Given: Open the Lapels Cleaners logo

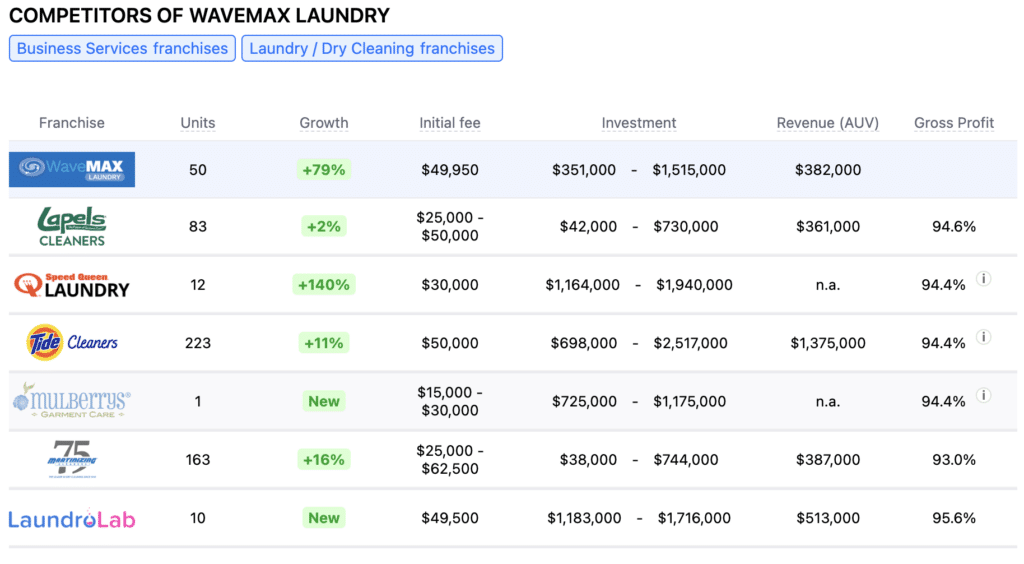Looking at the screenshot, I should coord(72,227).
